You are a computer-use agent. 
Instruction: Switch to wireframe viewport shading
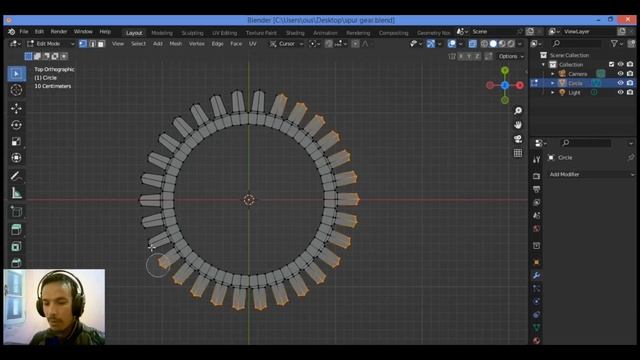tap(484, 44)
